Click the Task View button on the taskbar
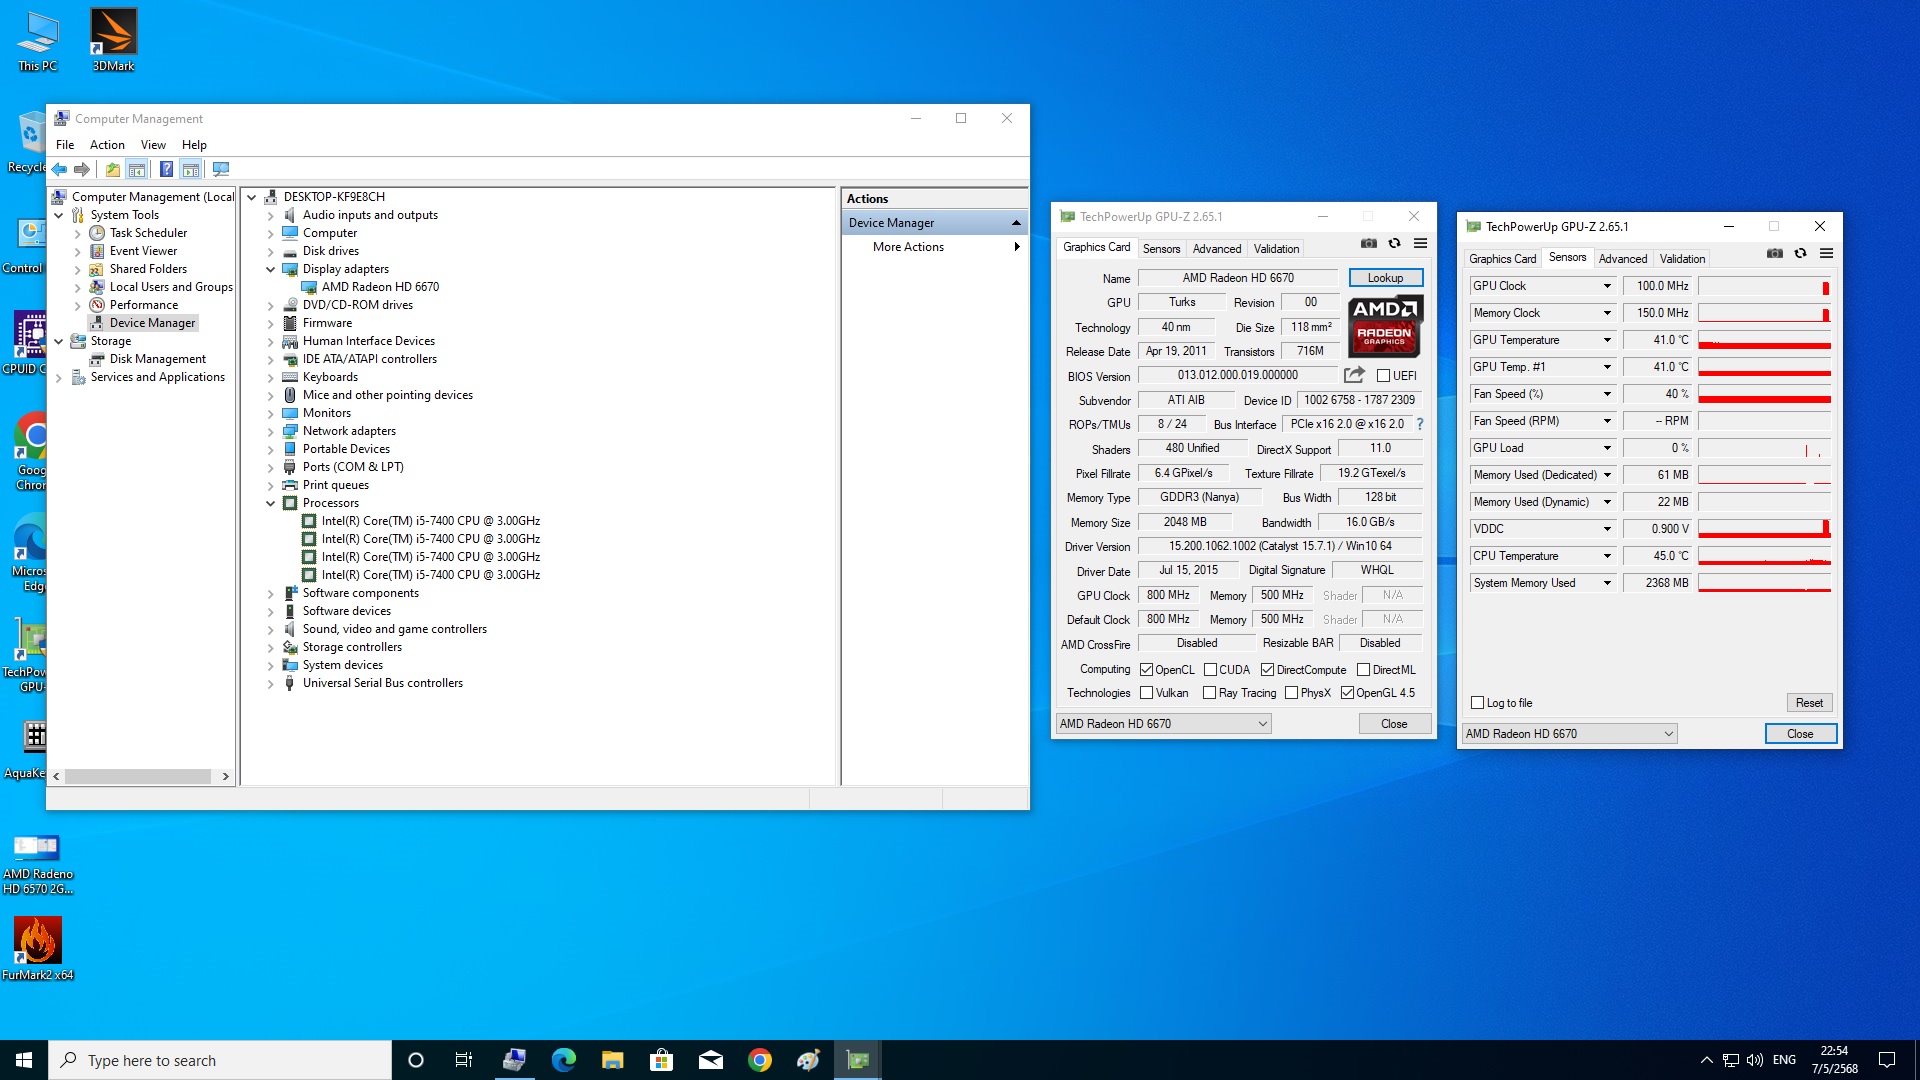Viewport: 1920px width, 1080px height. tap(463, 1060)
